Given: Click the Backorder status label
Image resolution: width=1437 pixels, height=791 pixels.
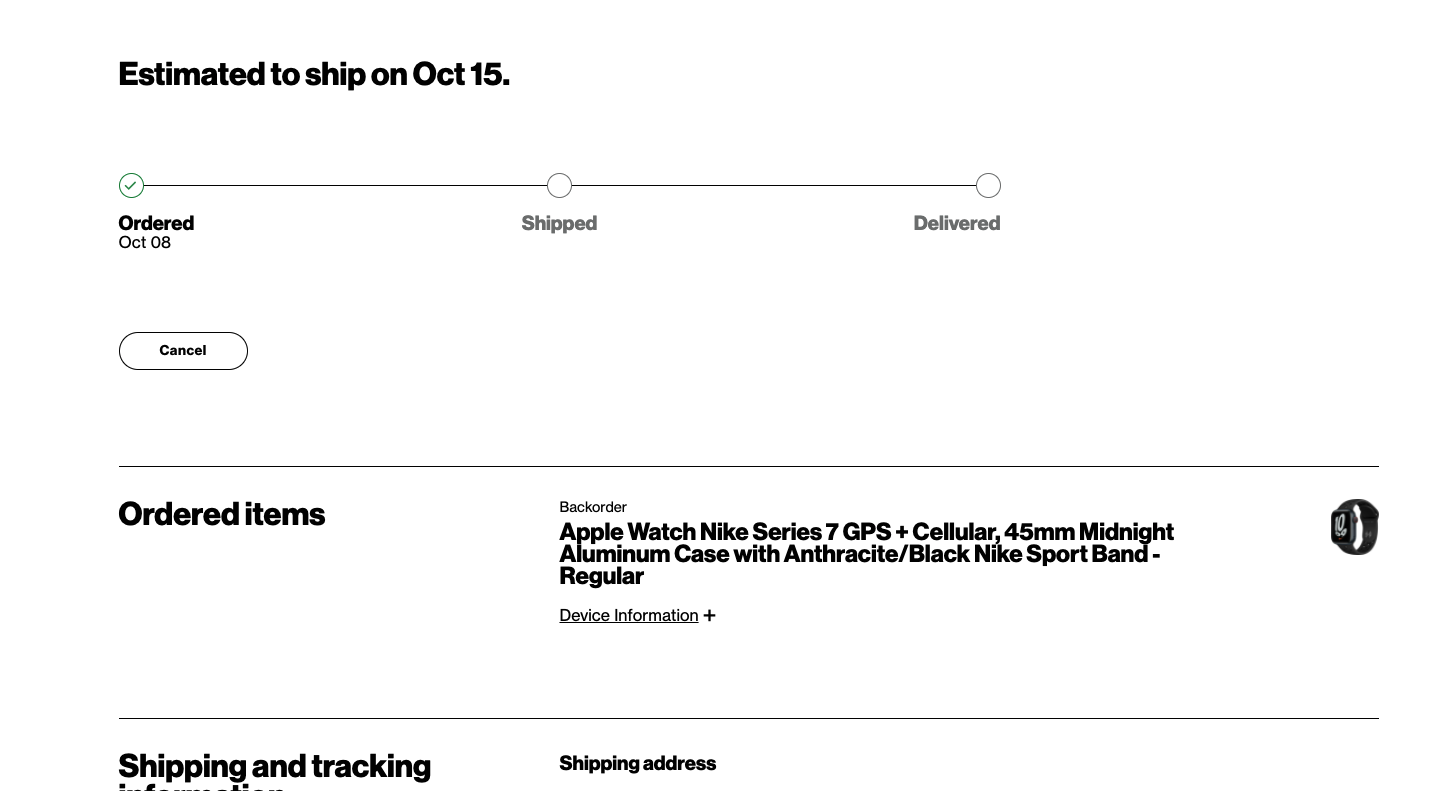Looking at the screenshot, I should [x=593, y=507].
